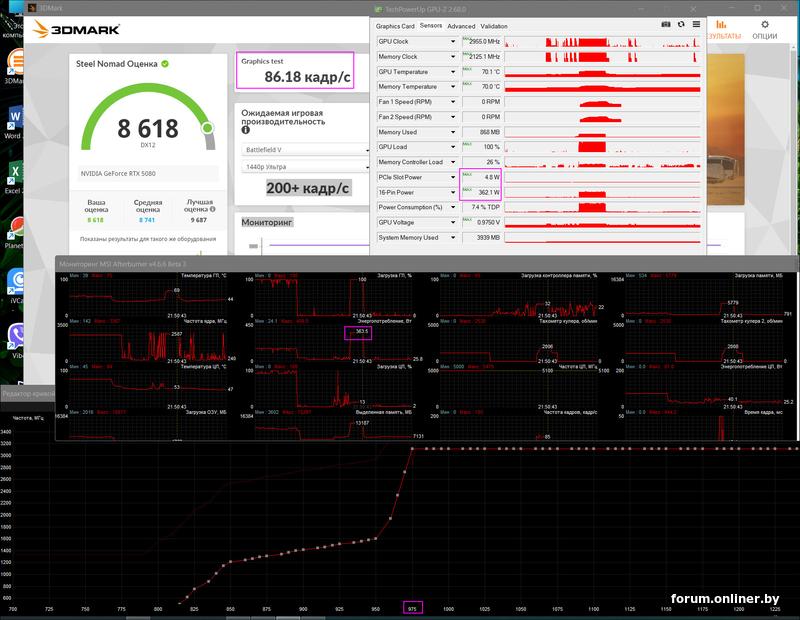The width and height of the screenshot is (800, 620).
Task: Click the curve point at 975 mV
Action: 412,450
